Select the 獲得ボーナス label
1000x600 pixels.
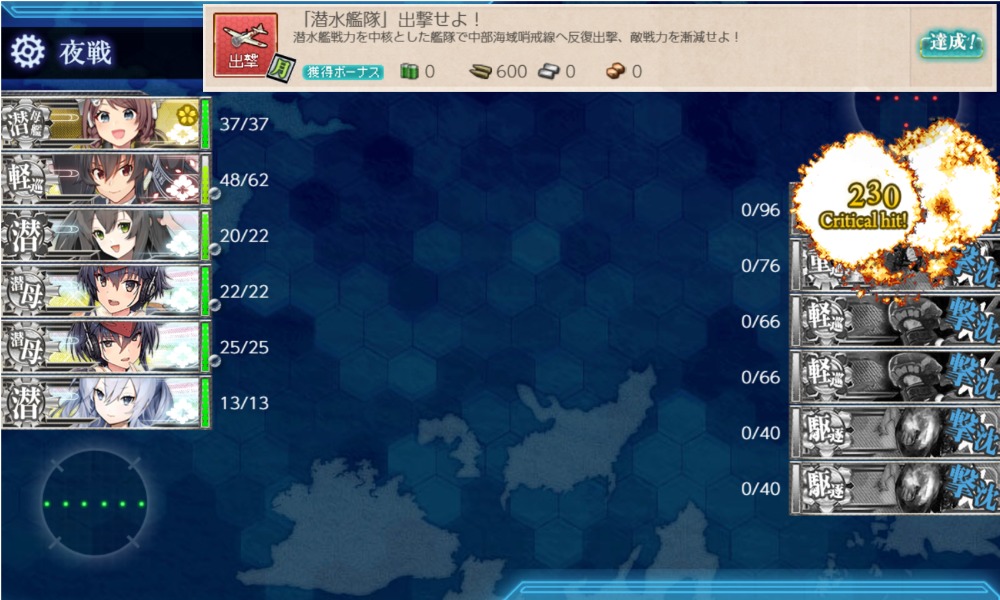343,72
